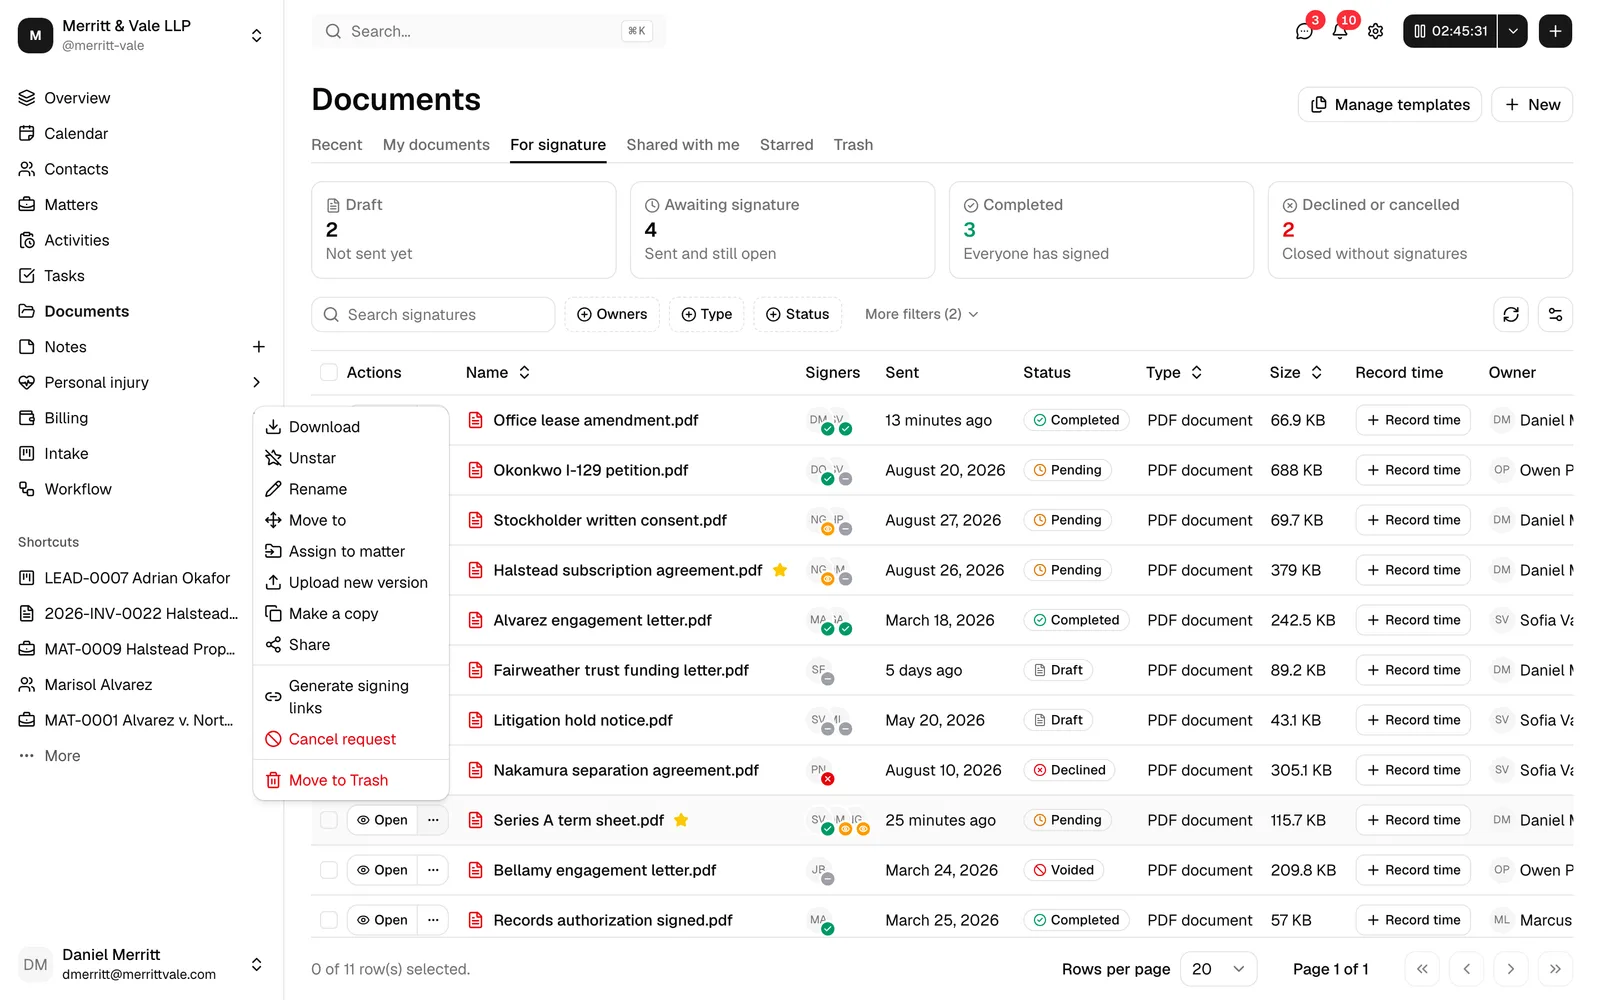
Task: Open Series A term sheet.pdf with Open button
Action: (382, 820)
